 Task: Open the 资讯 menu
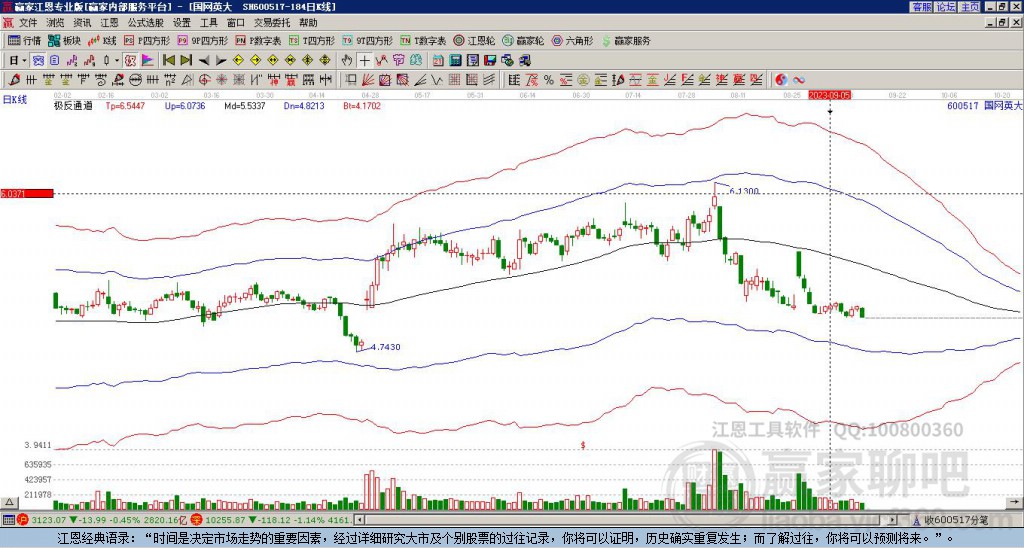[82, 23]
